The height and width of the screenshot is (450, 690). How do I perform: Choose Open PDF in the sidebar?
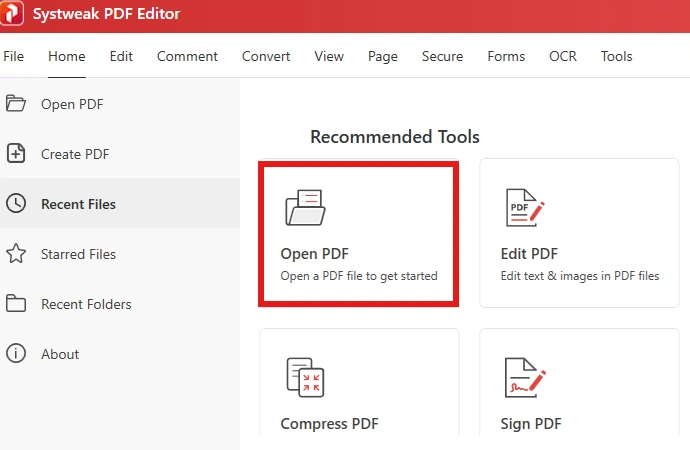tap(120, 104)
